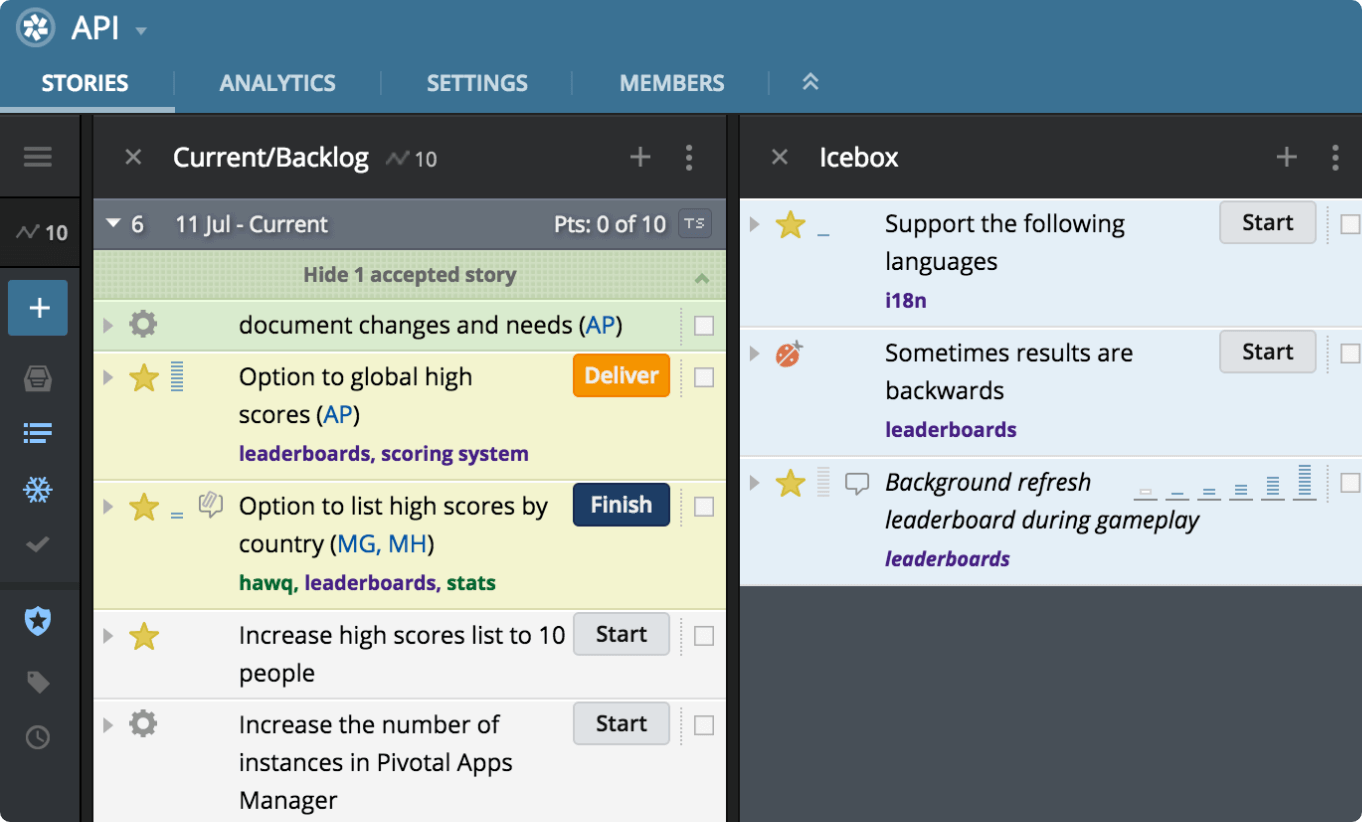
Task: Select checkbox for Support the following languages
Action: click(x=1350, y=224)
